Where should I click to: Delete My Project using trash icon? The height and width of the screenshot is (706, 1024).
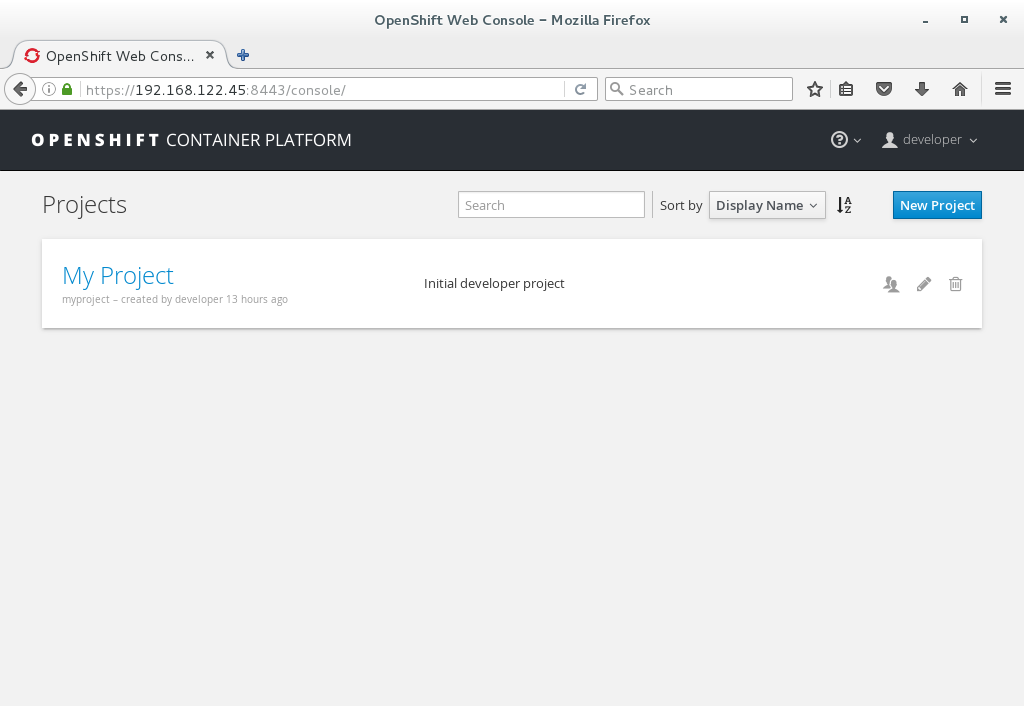tap(955, 284)
